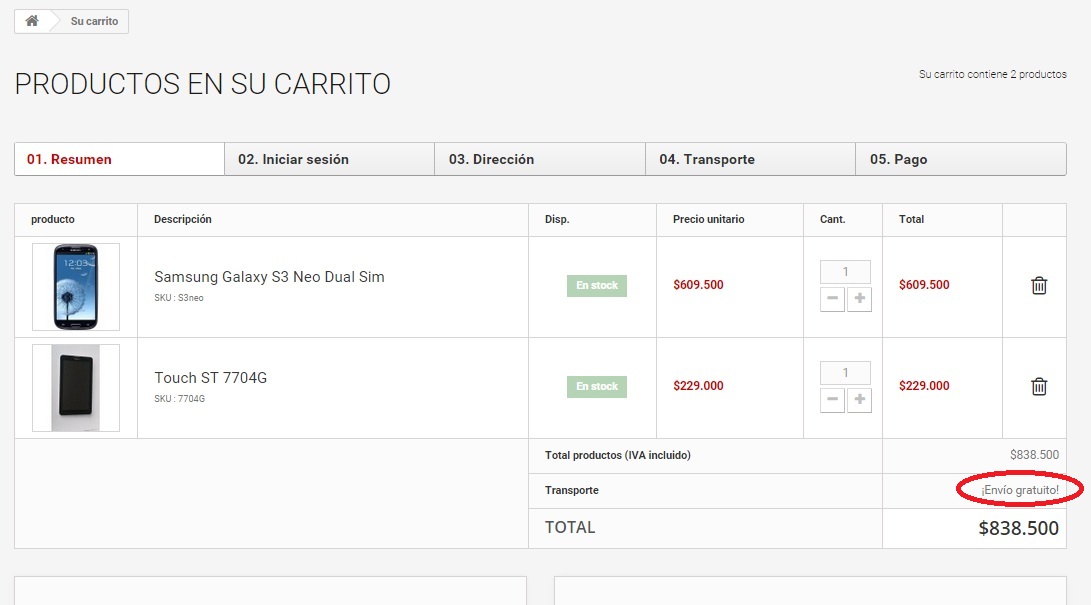Decrease Samsung Galaxy S3 quantity with minus
This screenshot has width=1091, height=605.
point(832,299)
